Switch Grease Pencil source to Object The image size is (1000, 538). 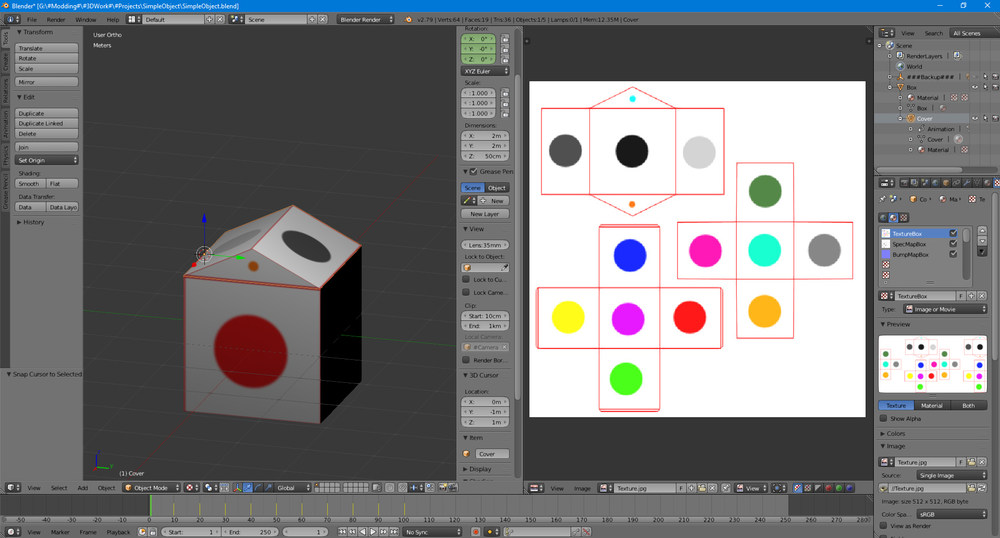497,188
